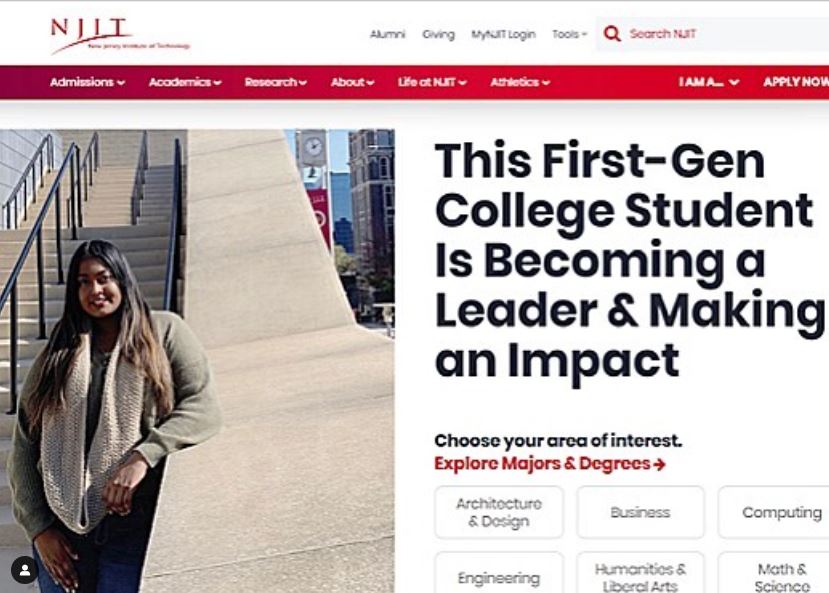
Task: Select the Business area button
Action: tap(640, 512)
